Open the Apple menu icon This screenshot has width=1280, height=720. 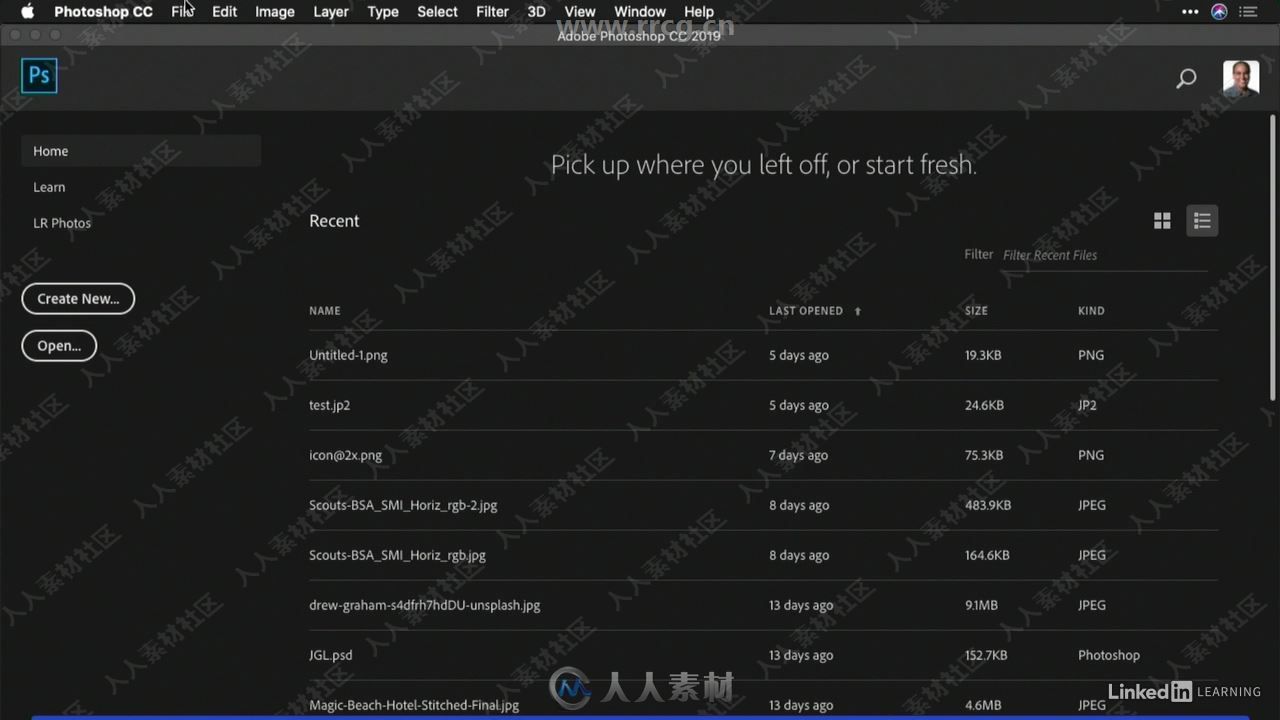point(28,12)
